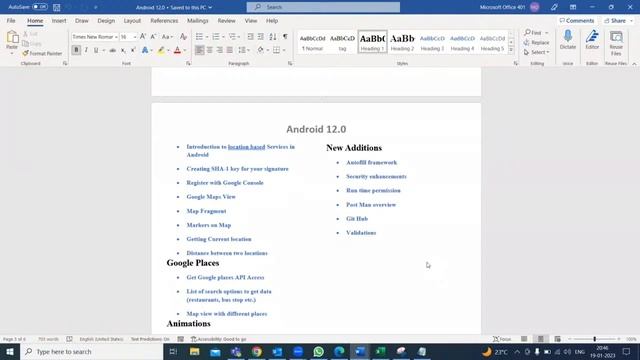The height and width of the screenshot is (360, 640).
Task: Apply subscript formatting
Action: pos(123,50)
